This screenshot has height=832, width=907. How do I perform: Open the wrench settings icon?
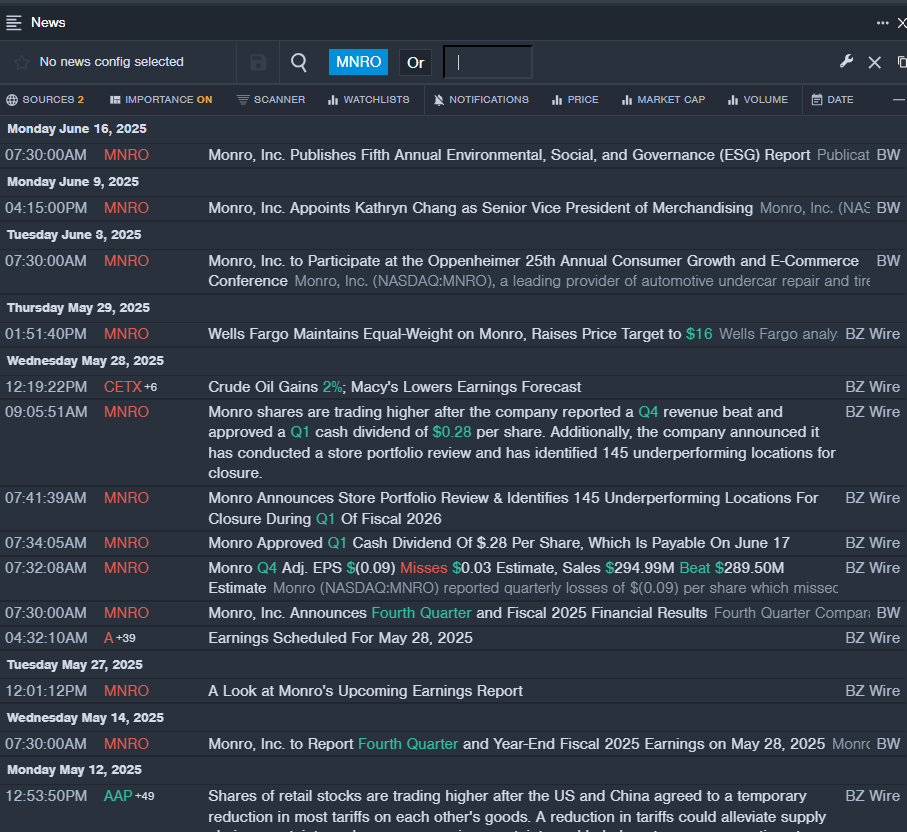pyautogui.click(x=846, y=61)
